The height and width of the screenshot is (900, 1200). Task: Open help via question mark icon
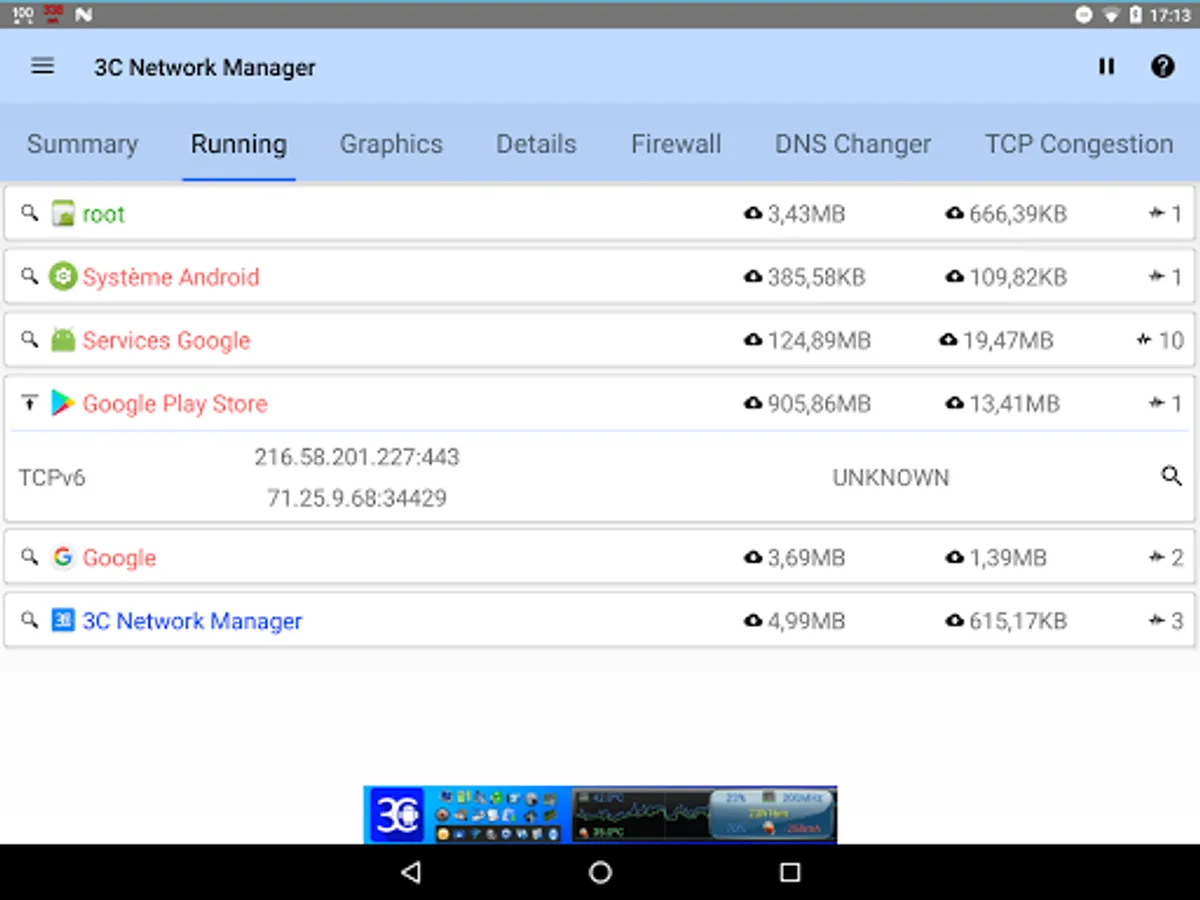(1162, 67)
